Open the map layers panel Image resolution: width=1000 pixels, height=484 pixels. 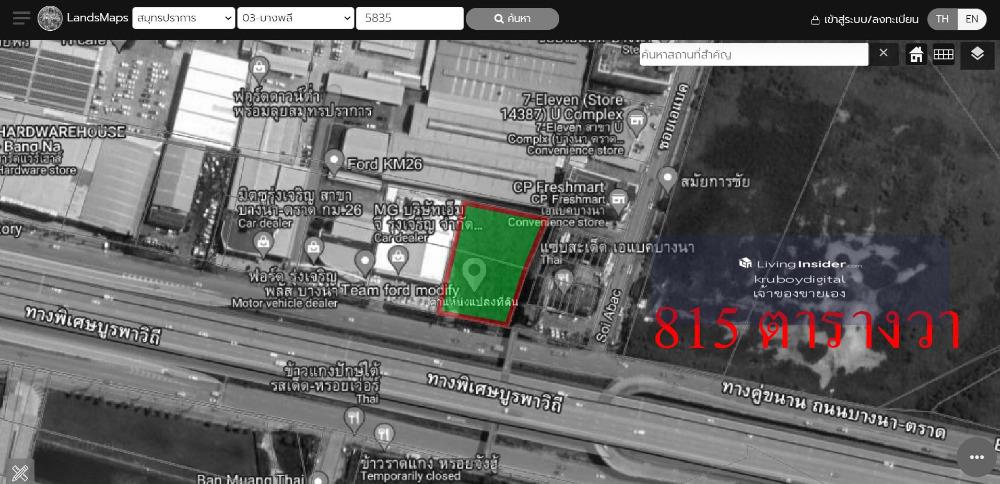click(977, 54)
